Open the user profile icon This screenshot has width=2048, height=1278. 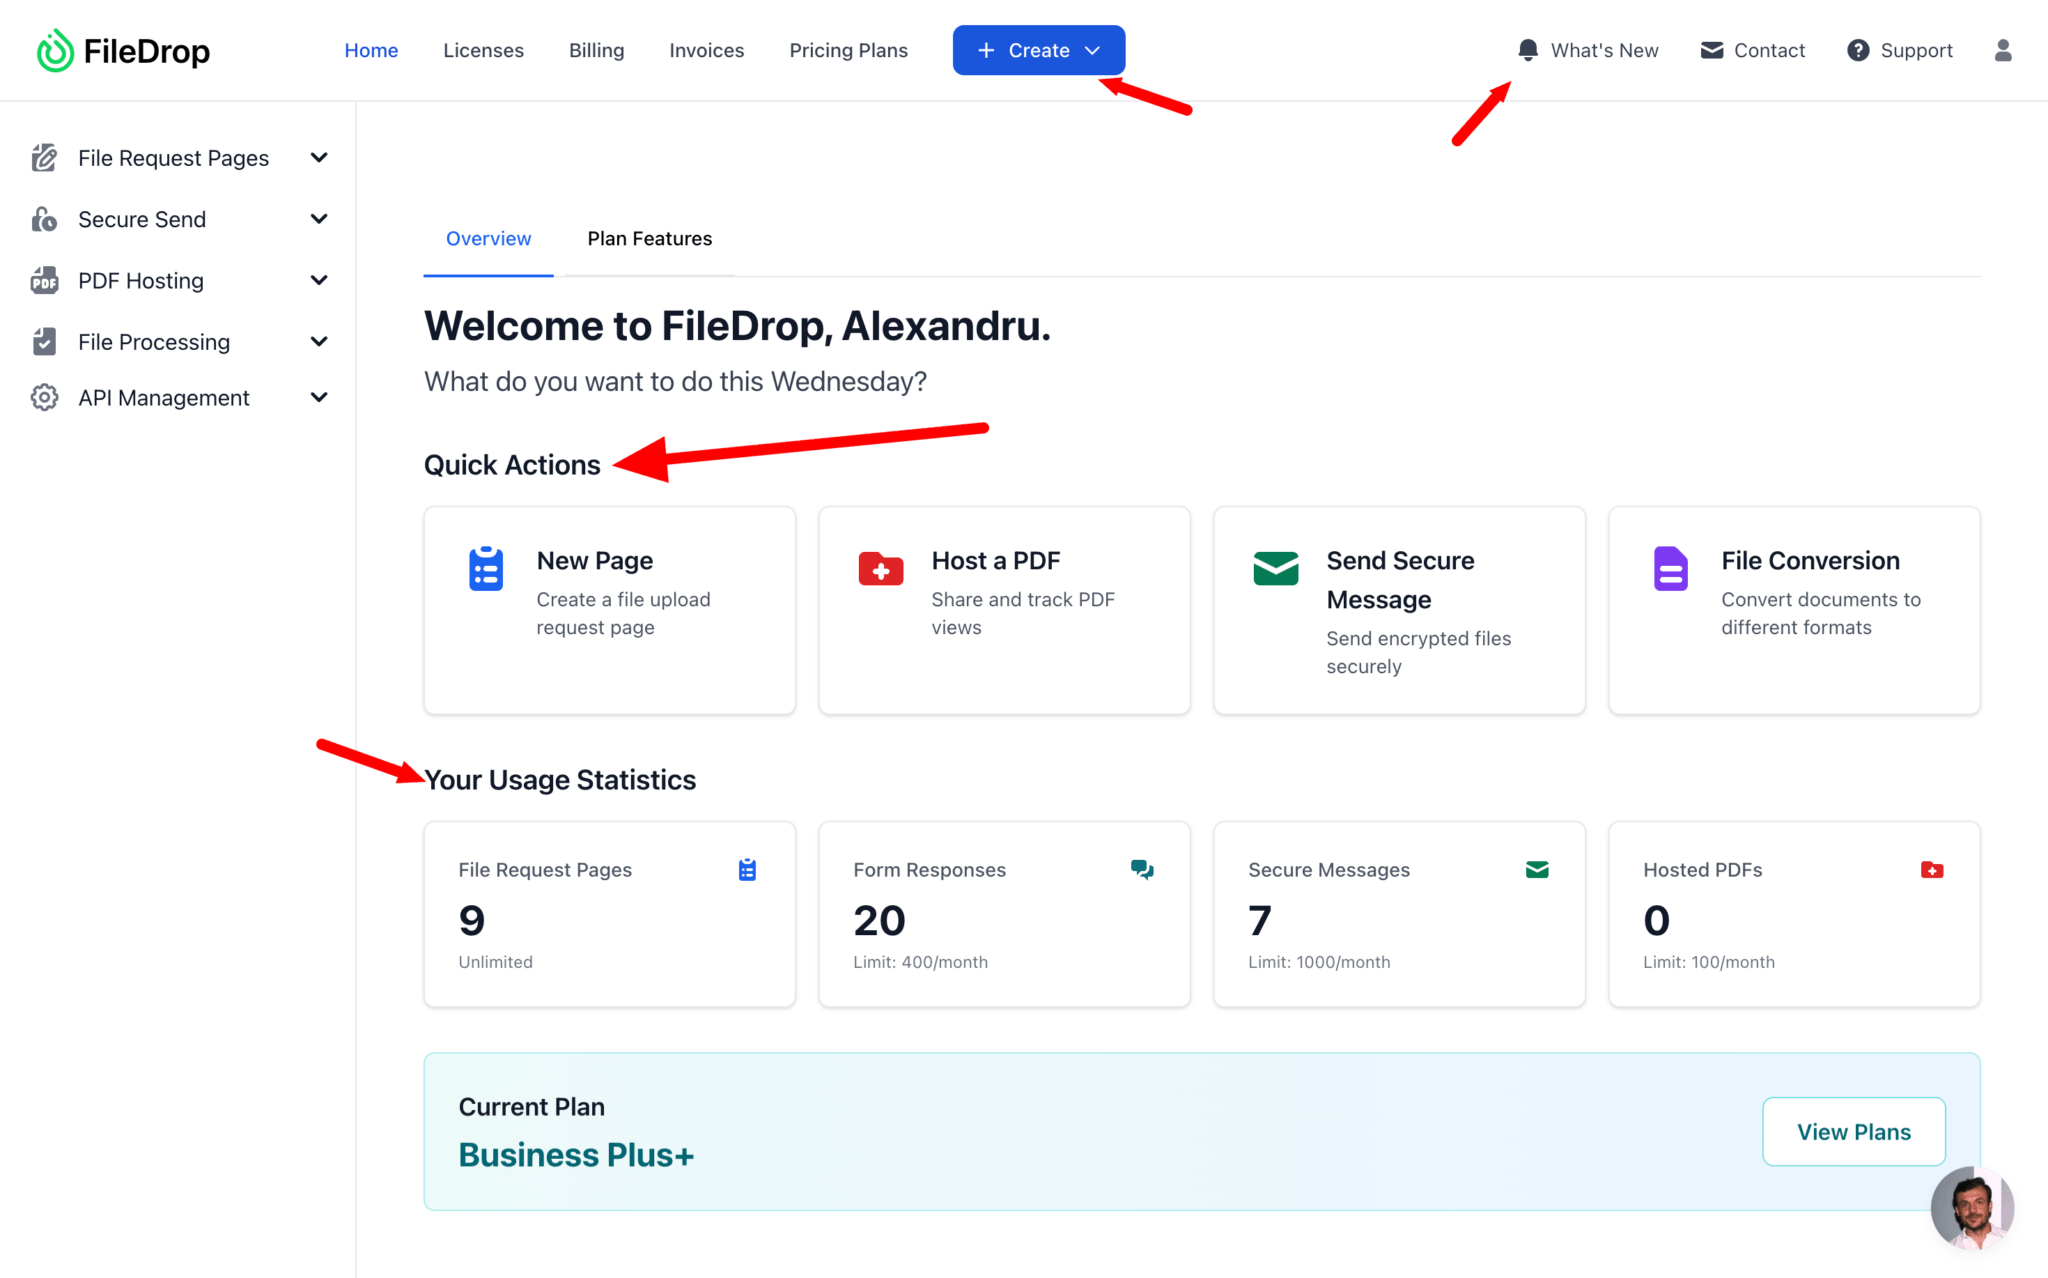pos(2002,50)
